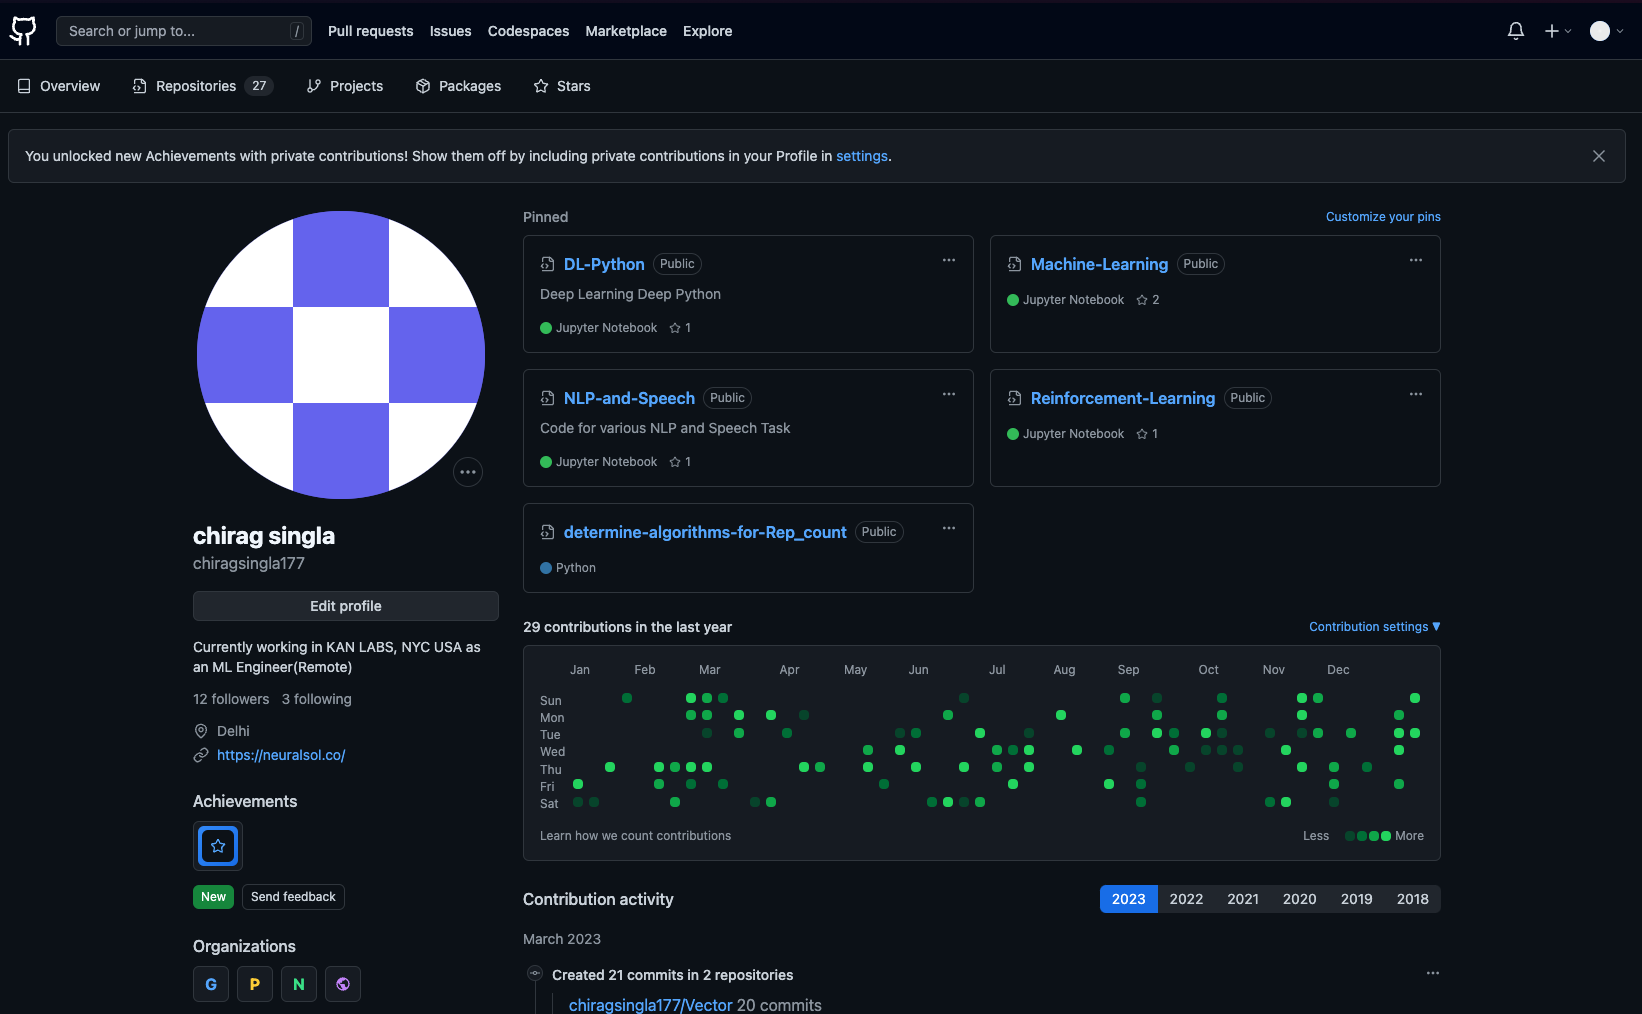
Task: Click Learn how we count contributions
Action: pos(635,836)
